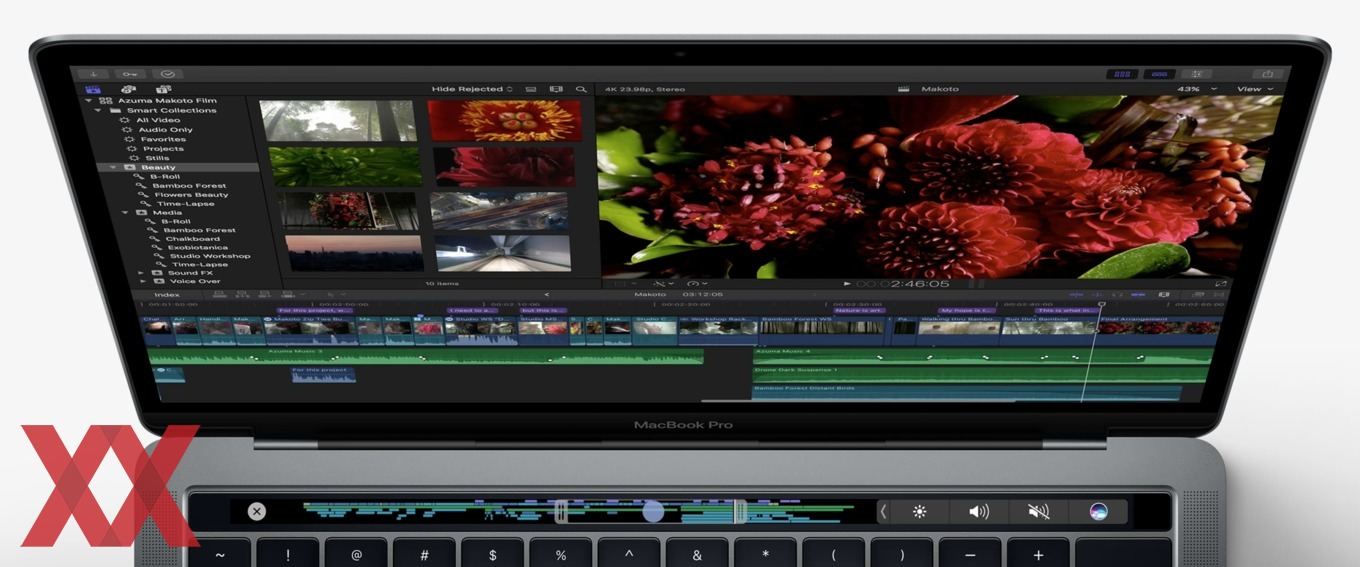Open Photos and Audio sidebar
The width and height of the screenshot is (1360, 567).
point(128,89)
